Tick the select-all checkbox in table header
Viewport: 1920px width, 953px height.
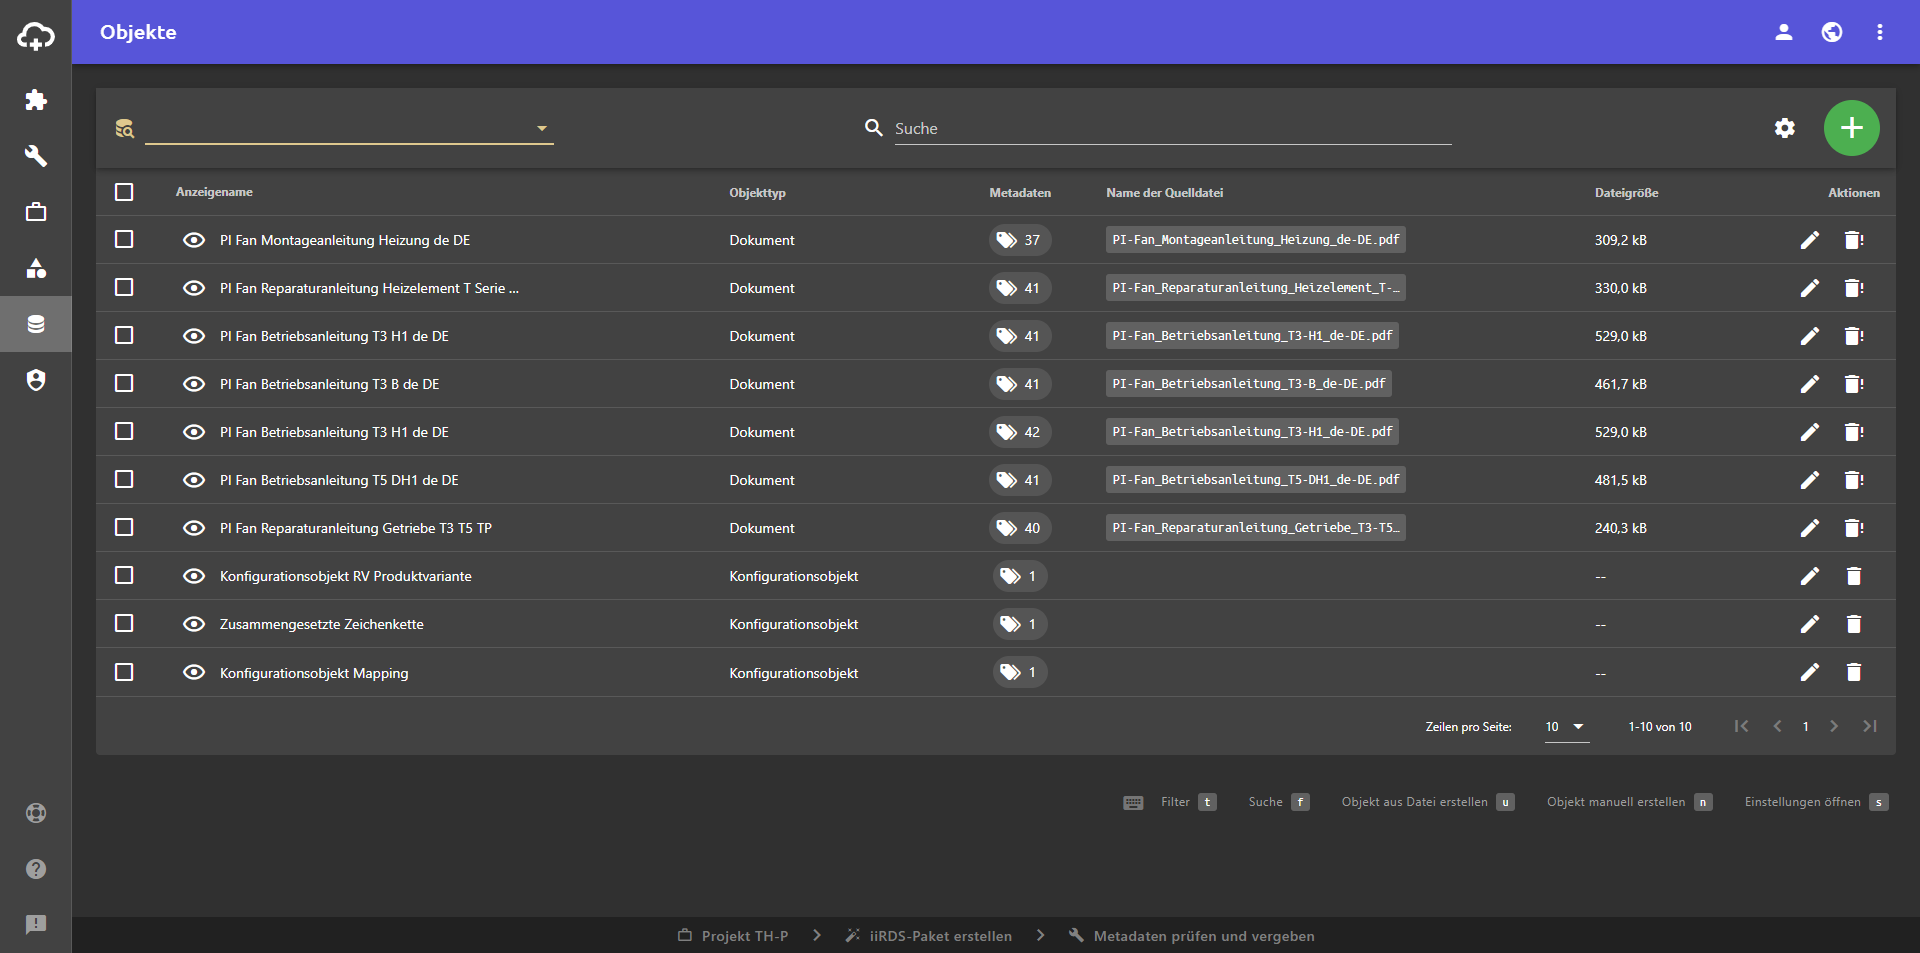pyautogui.click(x=124, y=192)
